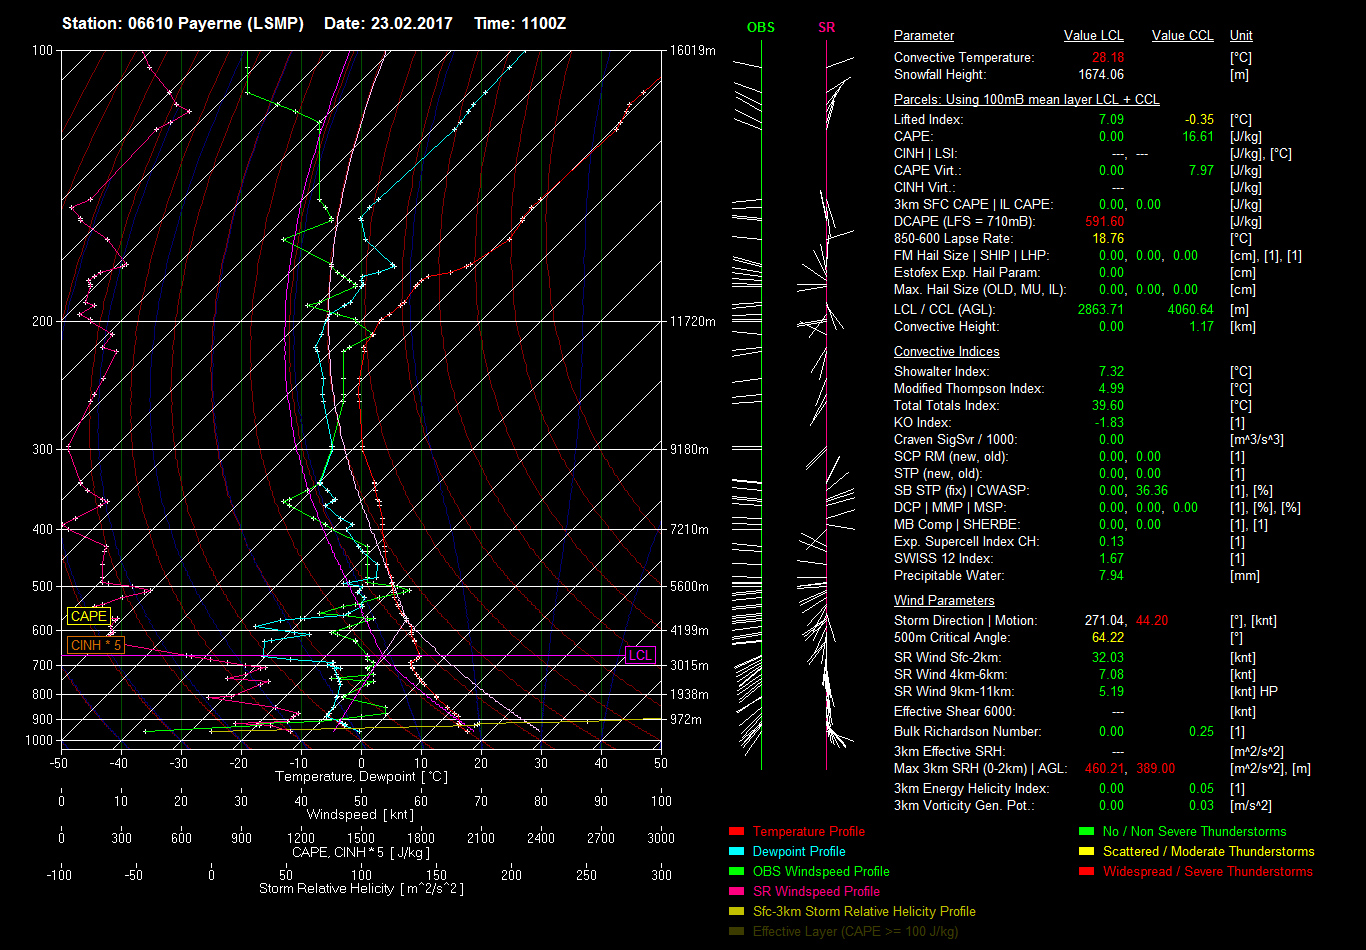
Task: Click the pink SR Windspeed Profile swatch
Action: (x=737, y=891)
